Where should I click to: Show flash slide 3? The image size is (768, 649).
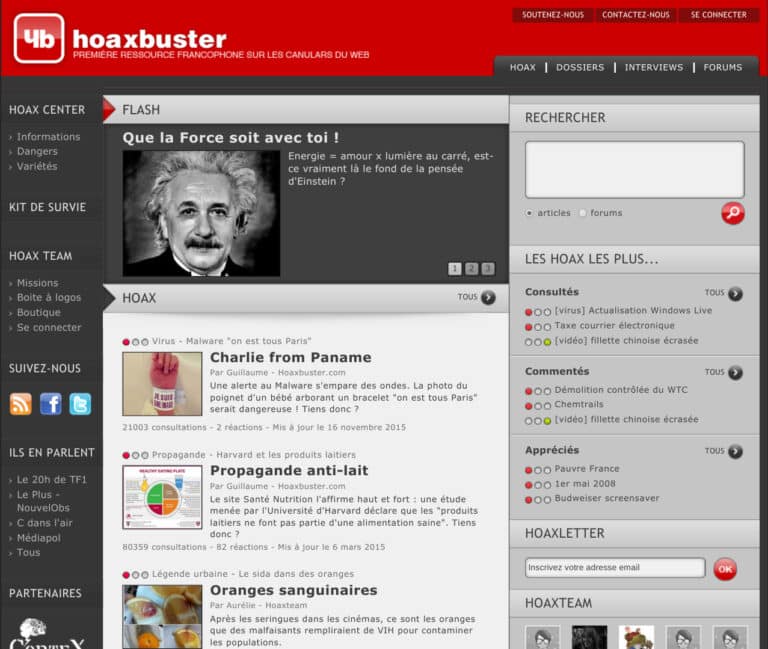coord(488,268)
